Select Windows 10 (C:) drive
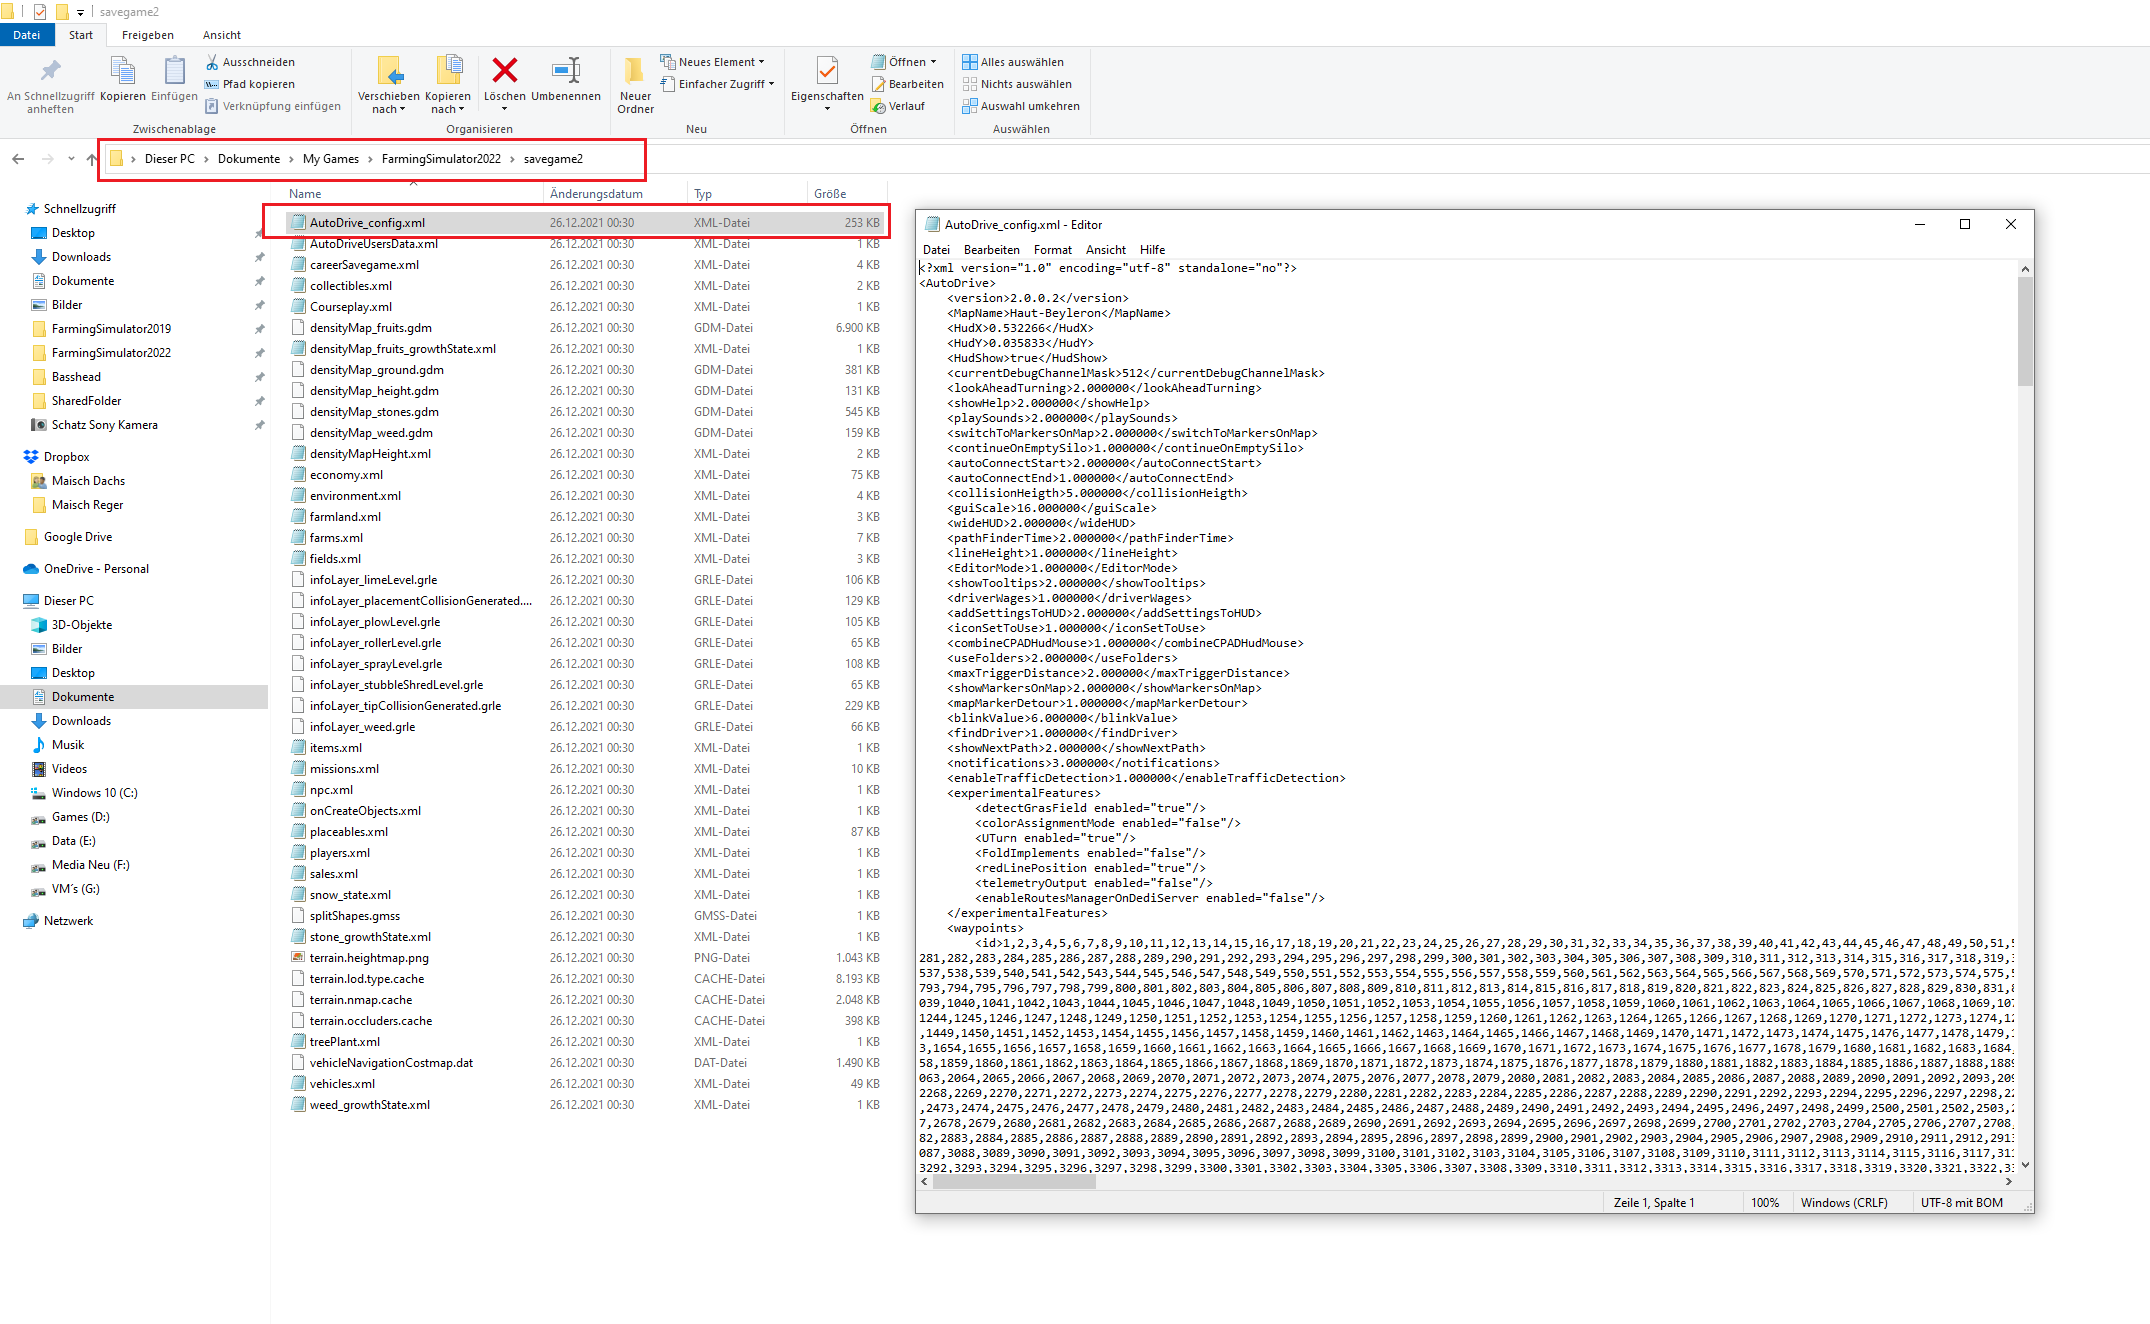 click(94, 793)
